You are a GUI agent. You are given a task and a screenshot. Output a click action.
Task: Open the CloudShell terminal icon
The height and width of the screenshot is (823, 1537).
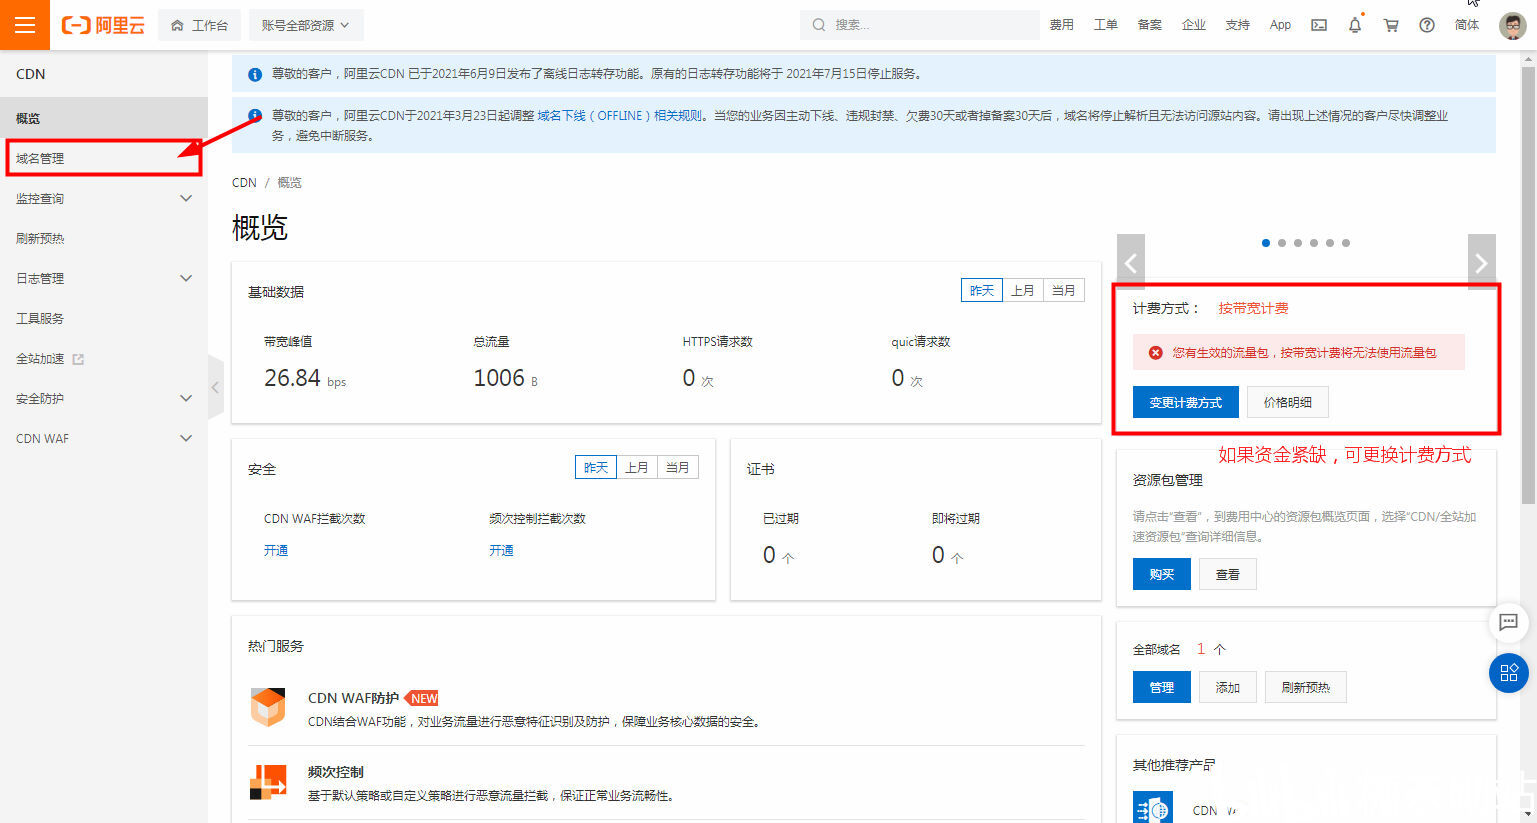point(1318,24)
